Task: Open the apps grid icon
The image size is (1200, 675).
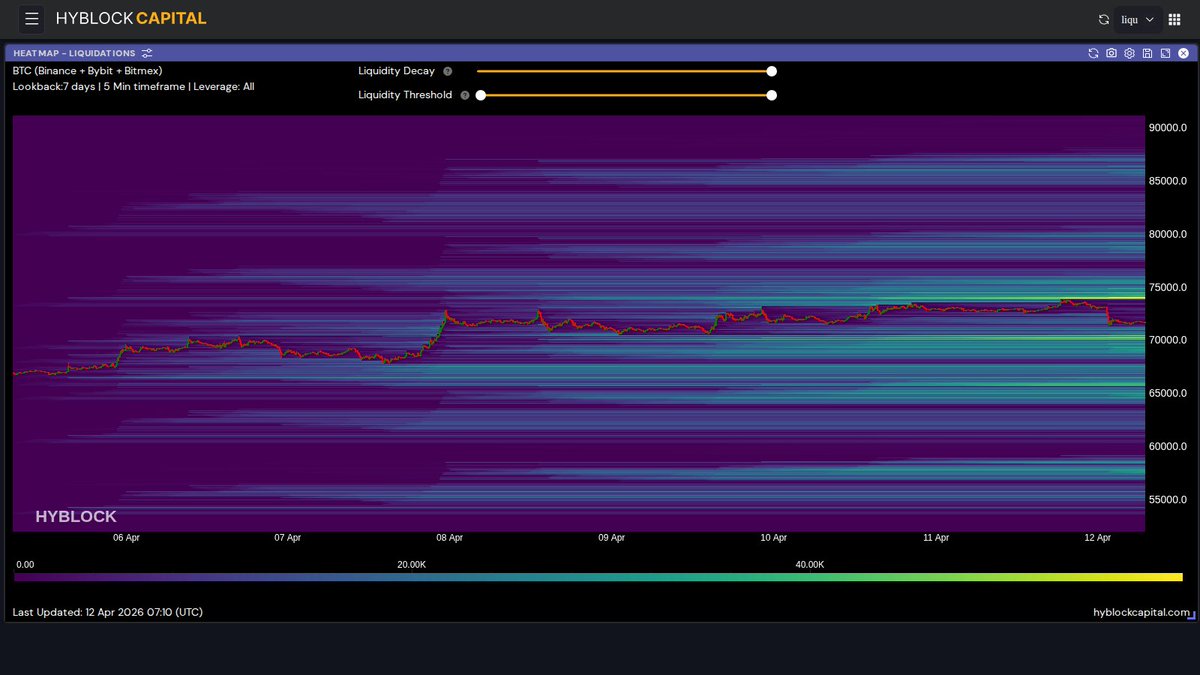Action: pyautogui.click(x=1174, y=19)
